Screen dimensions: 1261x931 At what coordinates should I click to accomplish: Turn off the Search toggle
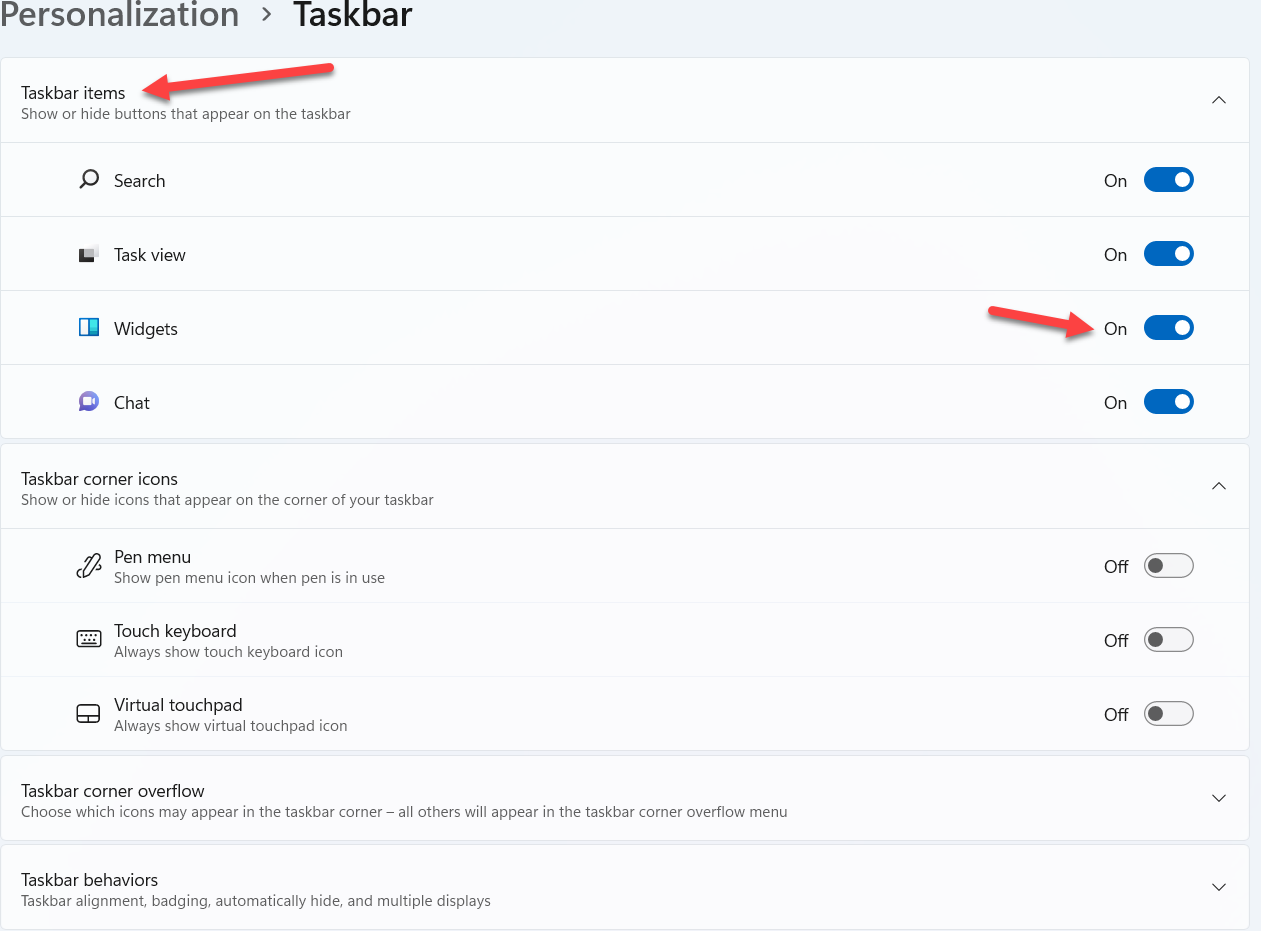pos(1168,180)
